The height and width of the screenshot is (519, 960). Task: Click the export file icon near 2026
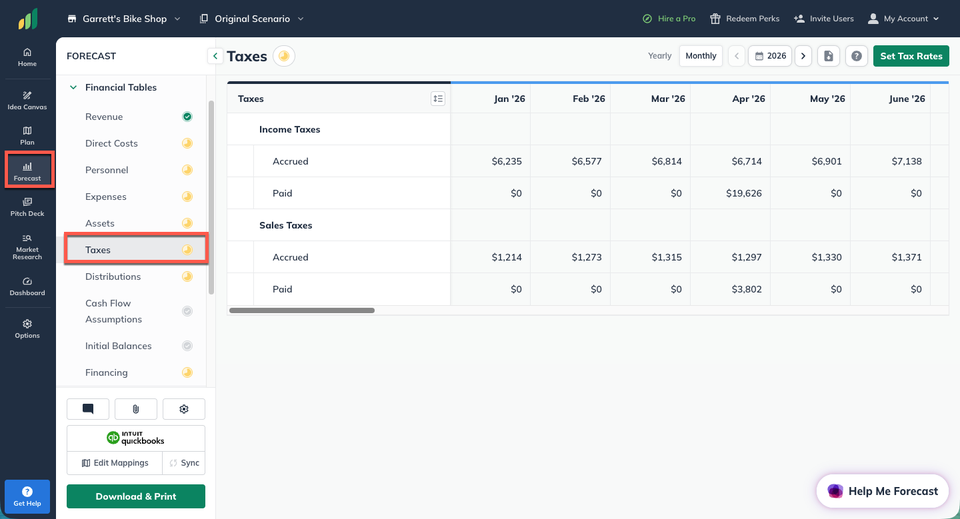(x=828, y=56)
